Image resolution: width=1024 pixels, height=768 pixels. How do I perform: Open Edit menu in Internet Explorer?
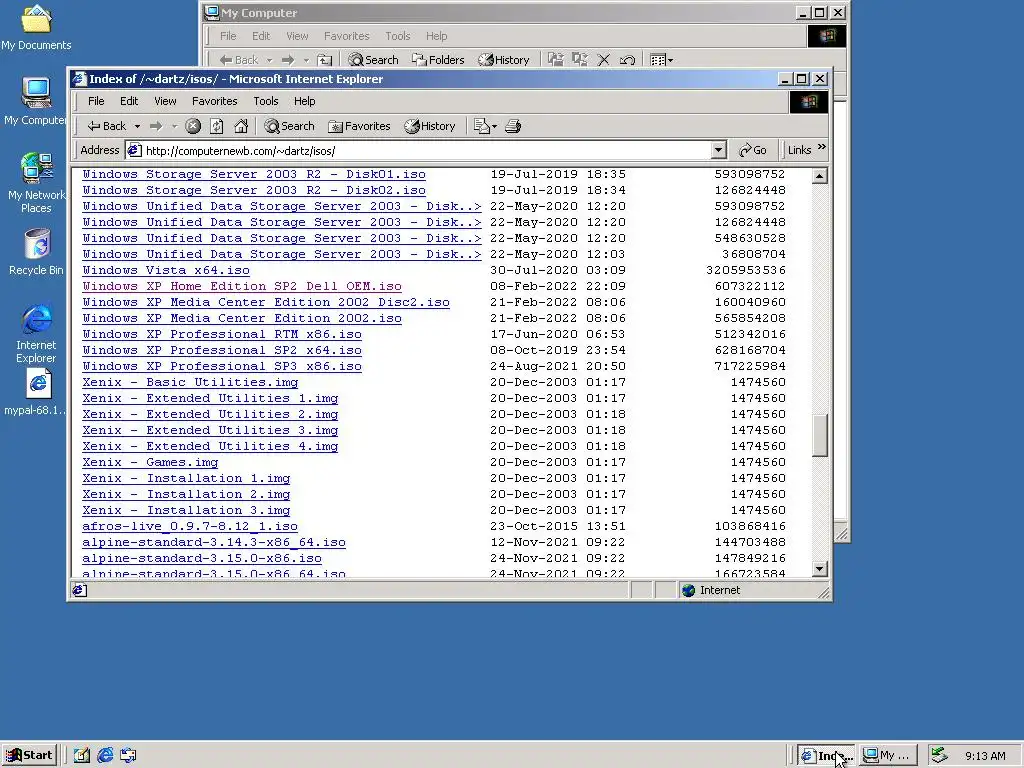pos(129,101)
